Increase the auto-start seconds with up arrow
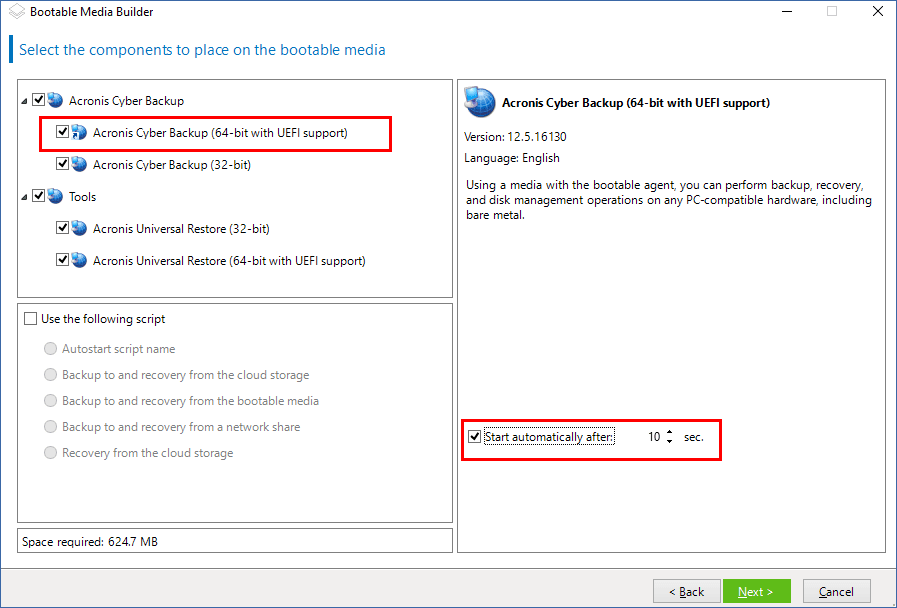 tap(669, 432)
